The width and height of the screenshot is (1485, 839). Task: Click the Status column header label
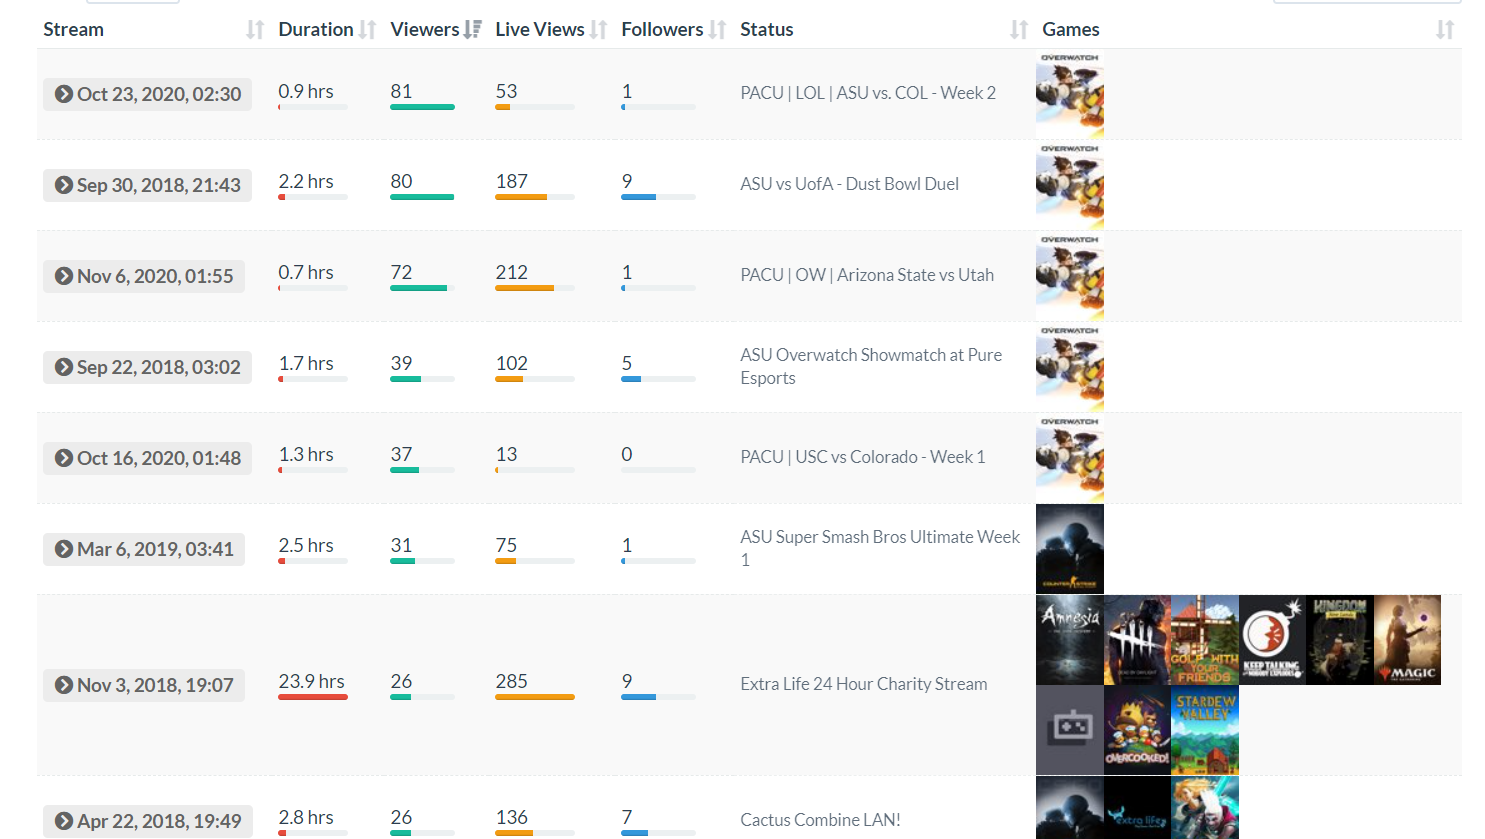tap(767, 30)
